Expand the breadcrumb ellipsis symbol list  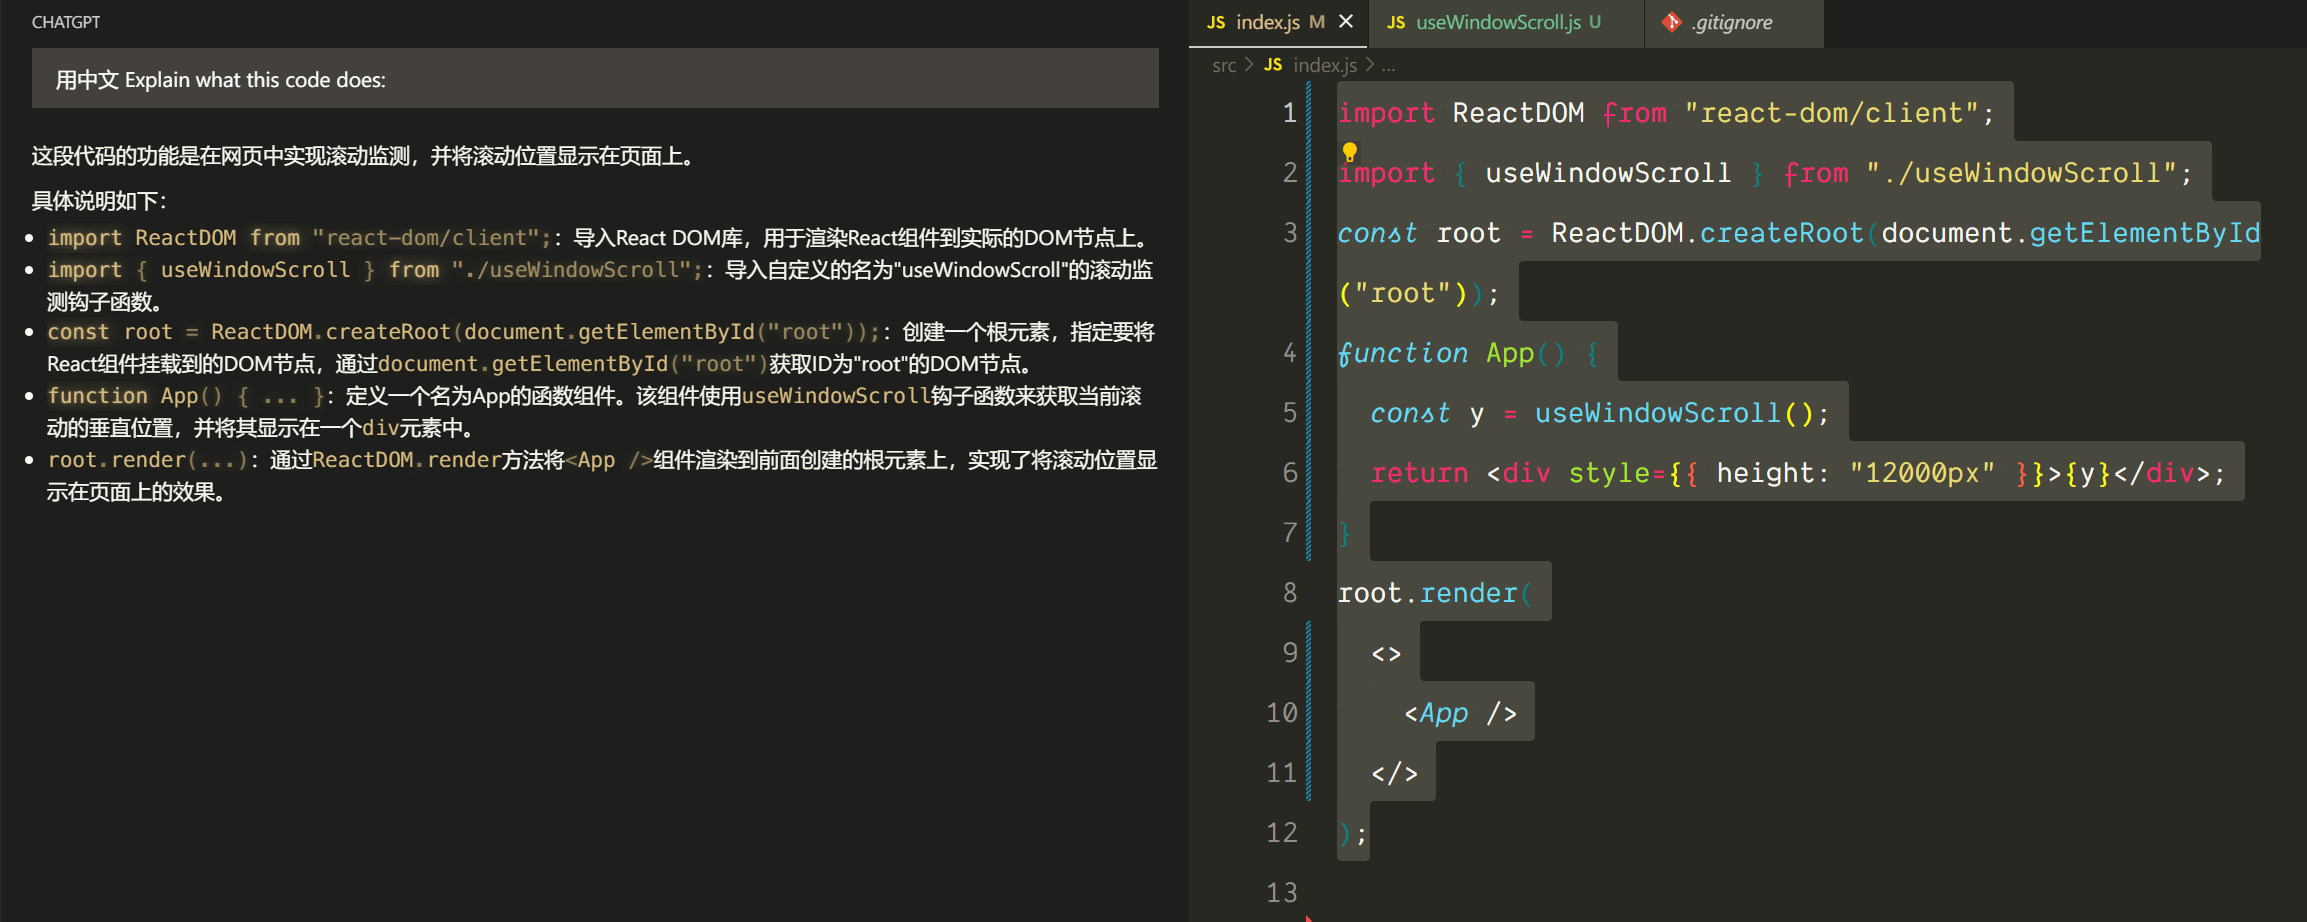point(1389,65)
